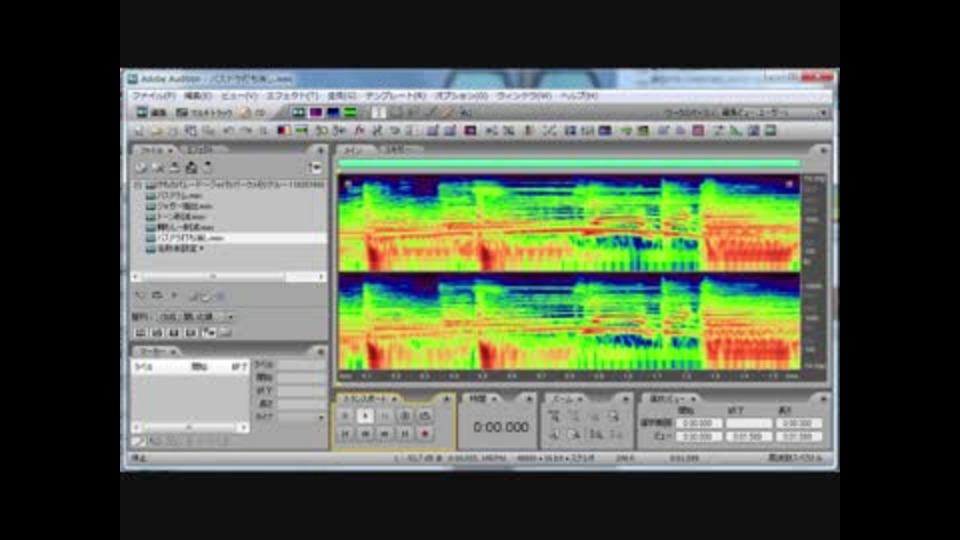Stop playback in transport panel
This screenshot has width=960, height=540.
coord(345,416)
